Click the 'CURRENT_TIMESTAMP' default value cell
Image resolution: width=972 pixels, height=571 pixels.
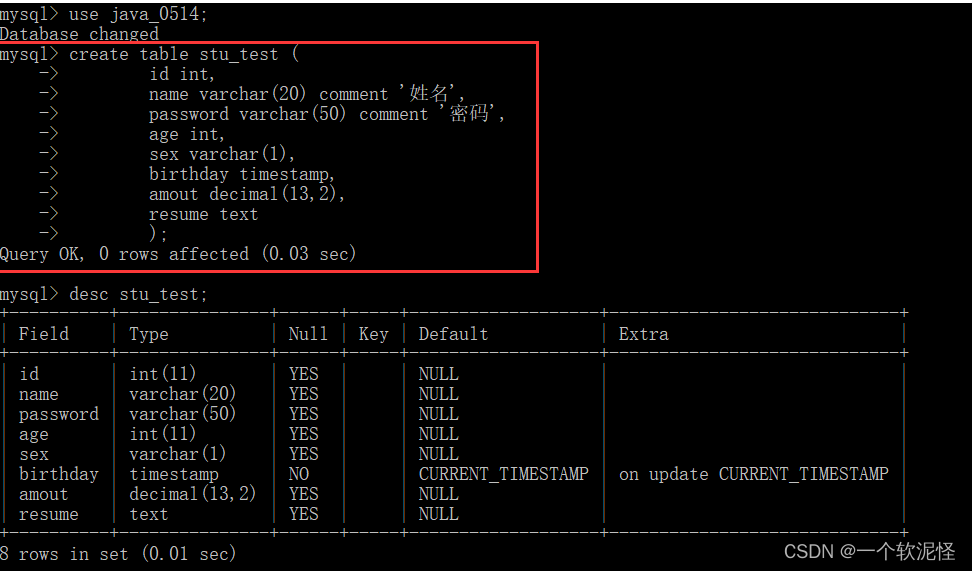(503, 474)
